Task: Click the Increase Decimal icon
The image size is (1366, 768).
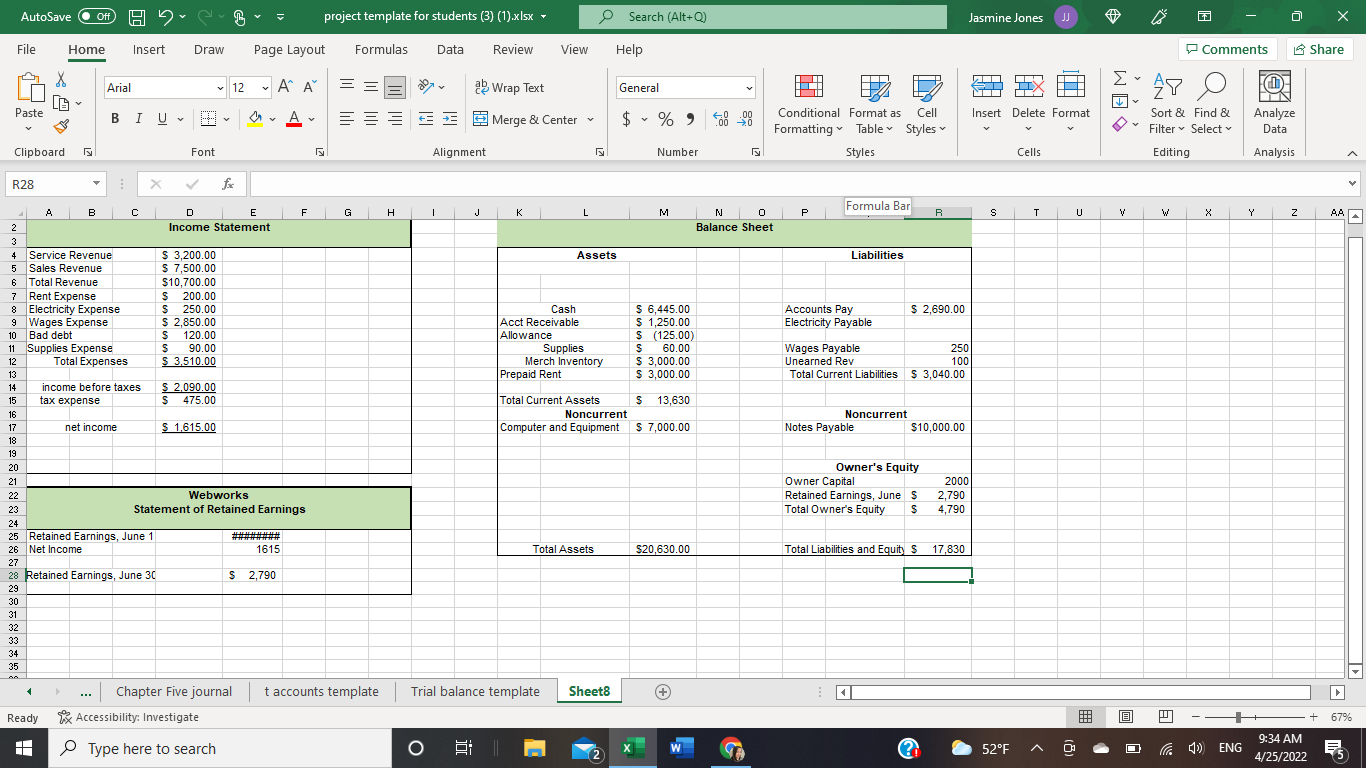Action: (x=720, y=118)
